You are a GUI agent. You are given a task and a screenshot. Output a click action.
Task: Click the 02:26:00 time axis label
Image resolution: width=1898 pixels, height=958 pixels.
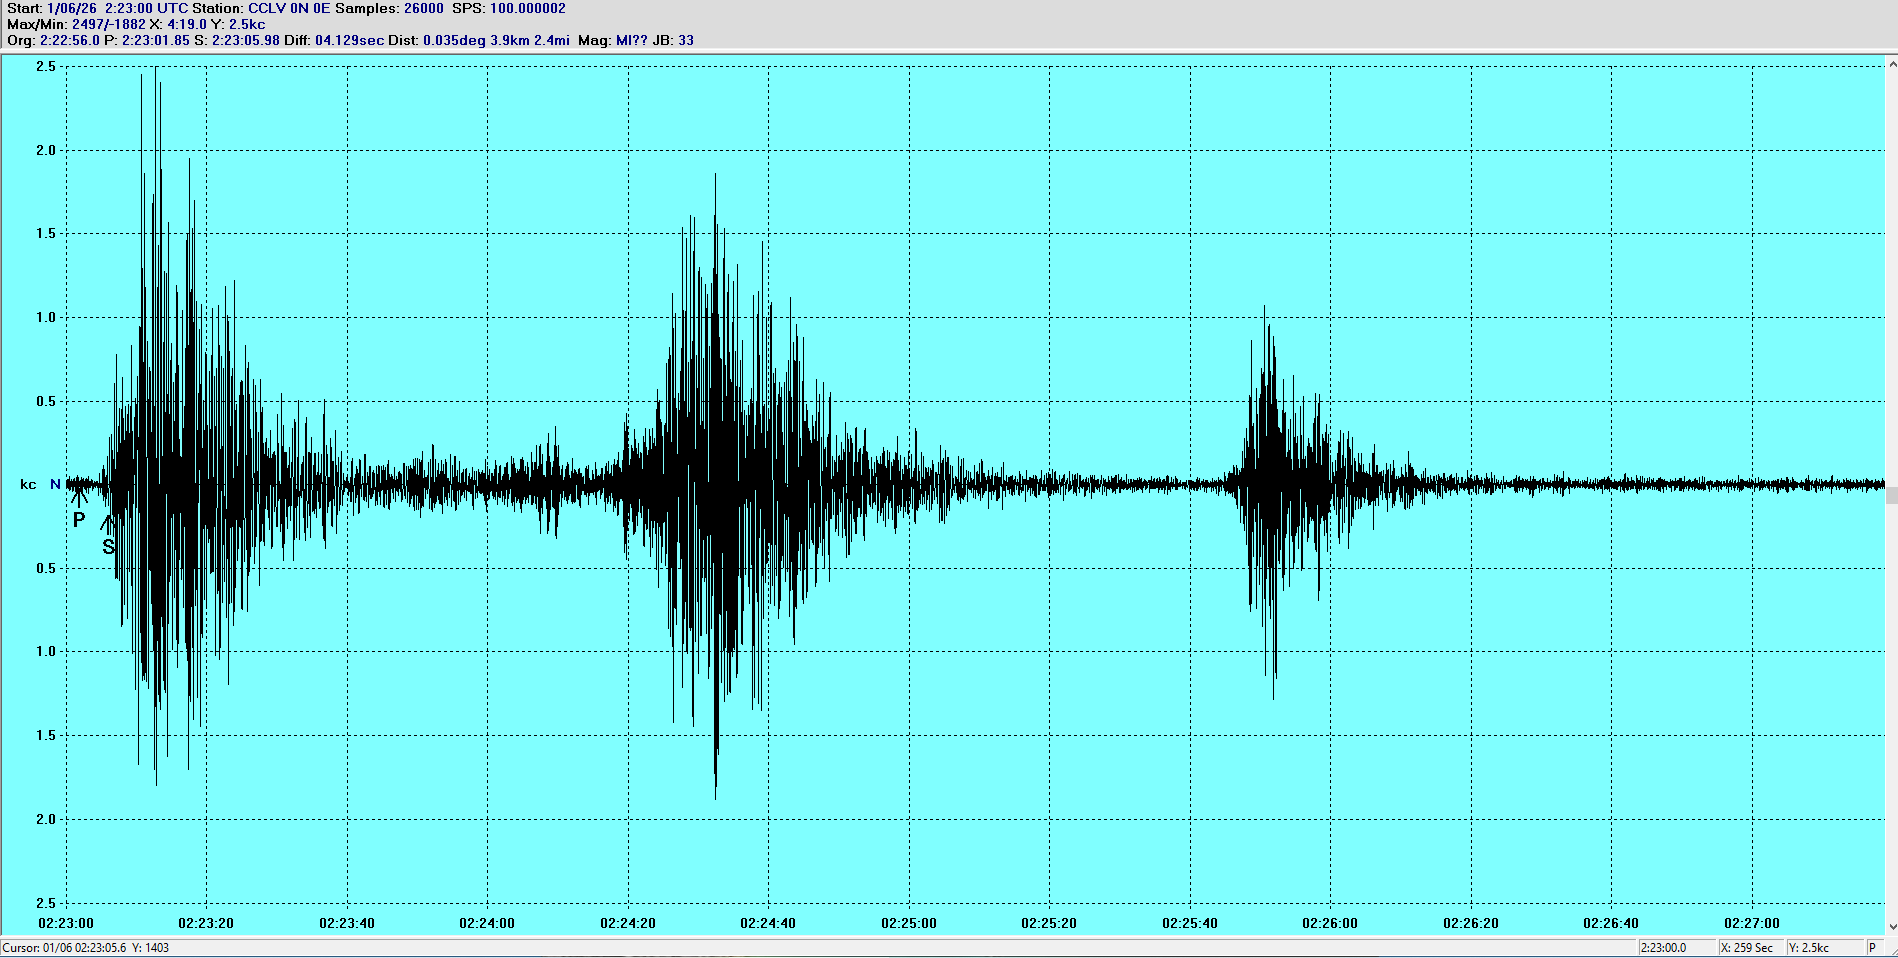(x=1330, y=923)
